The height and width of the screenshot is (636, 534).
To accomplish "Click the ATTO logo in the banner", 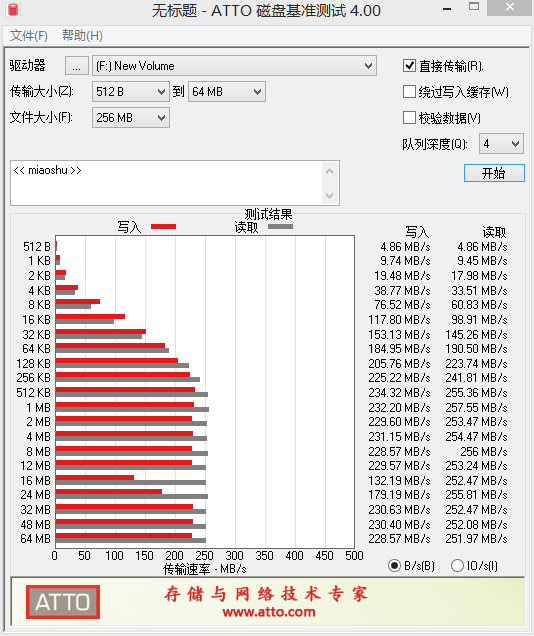I will [63, 602].
